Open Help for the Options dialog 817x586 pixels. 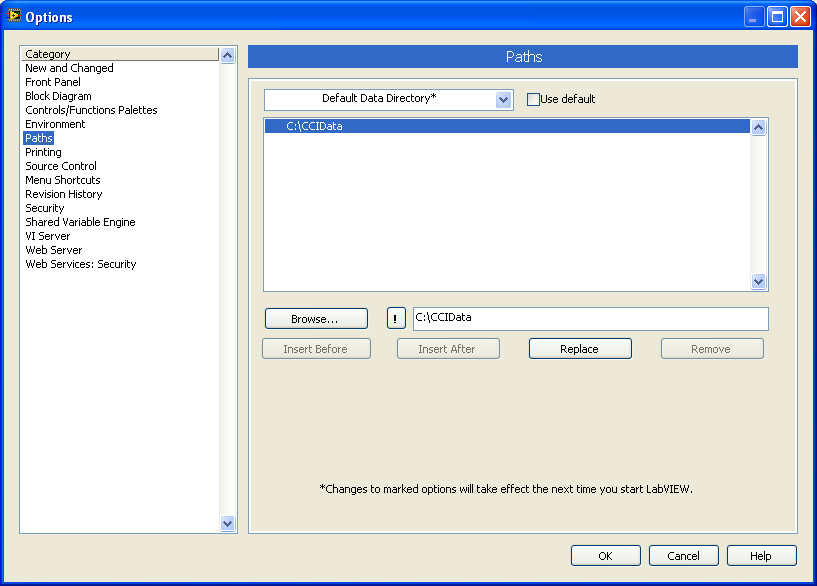[x=761, y=556]
